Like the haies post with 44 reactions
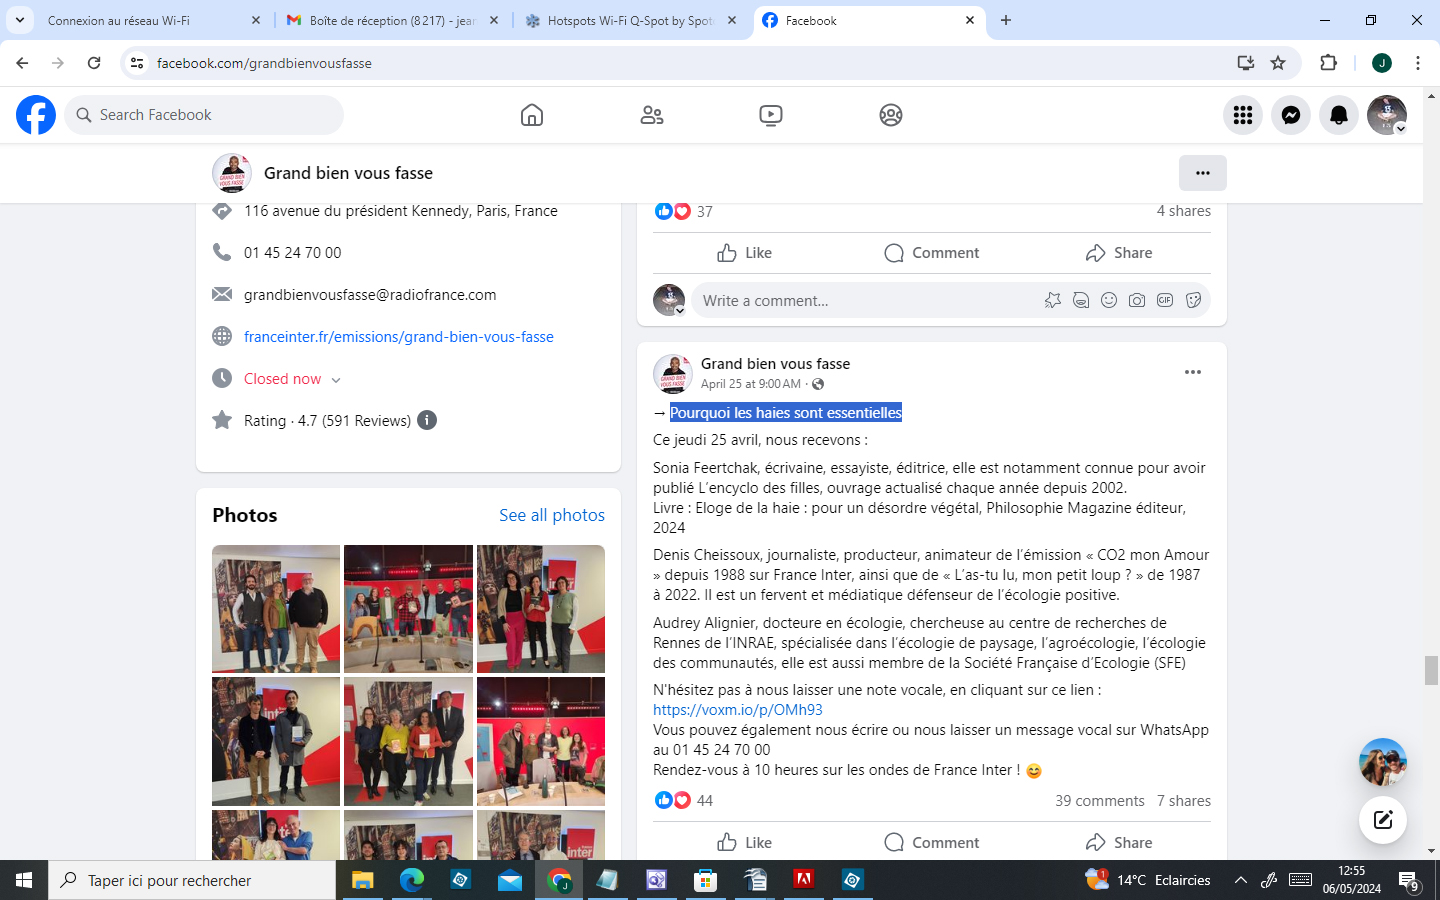 (745, 842)
